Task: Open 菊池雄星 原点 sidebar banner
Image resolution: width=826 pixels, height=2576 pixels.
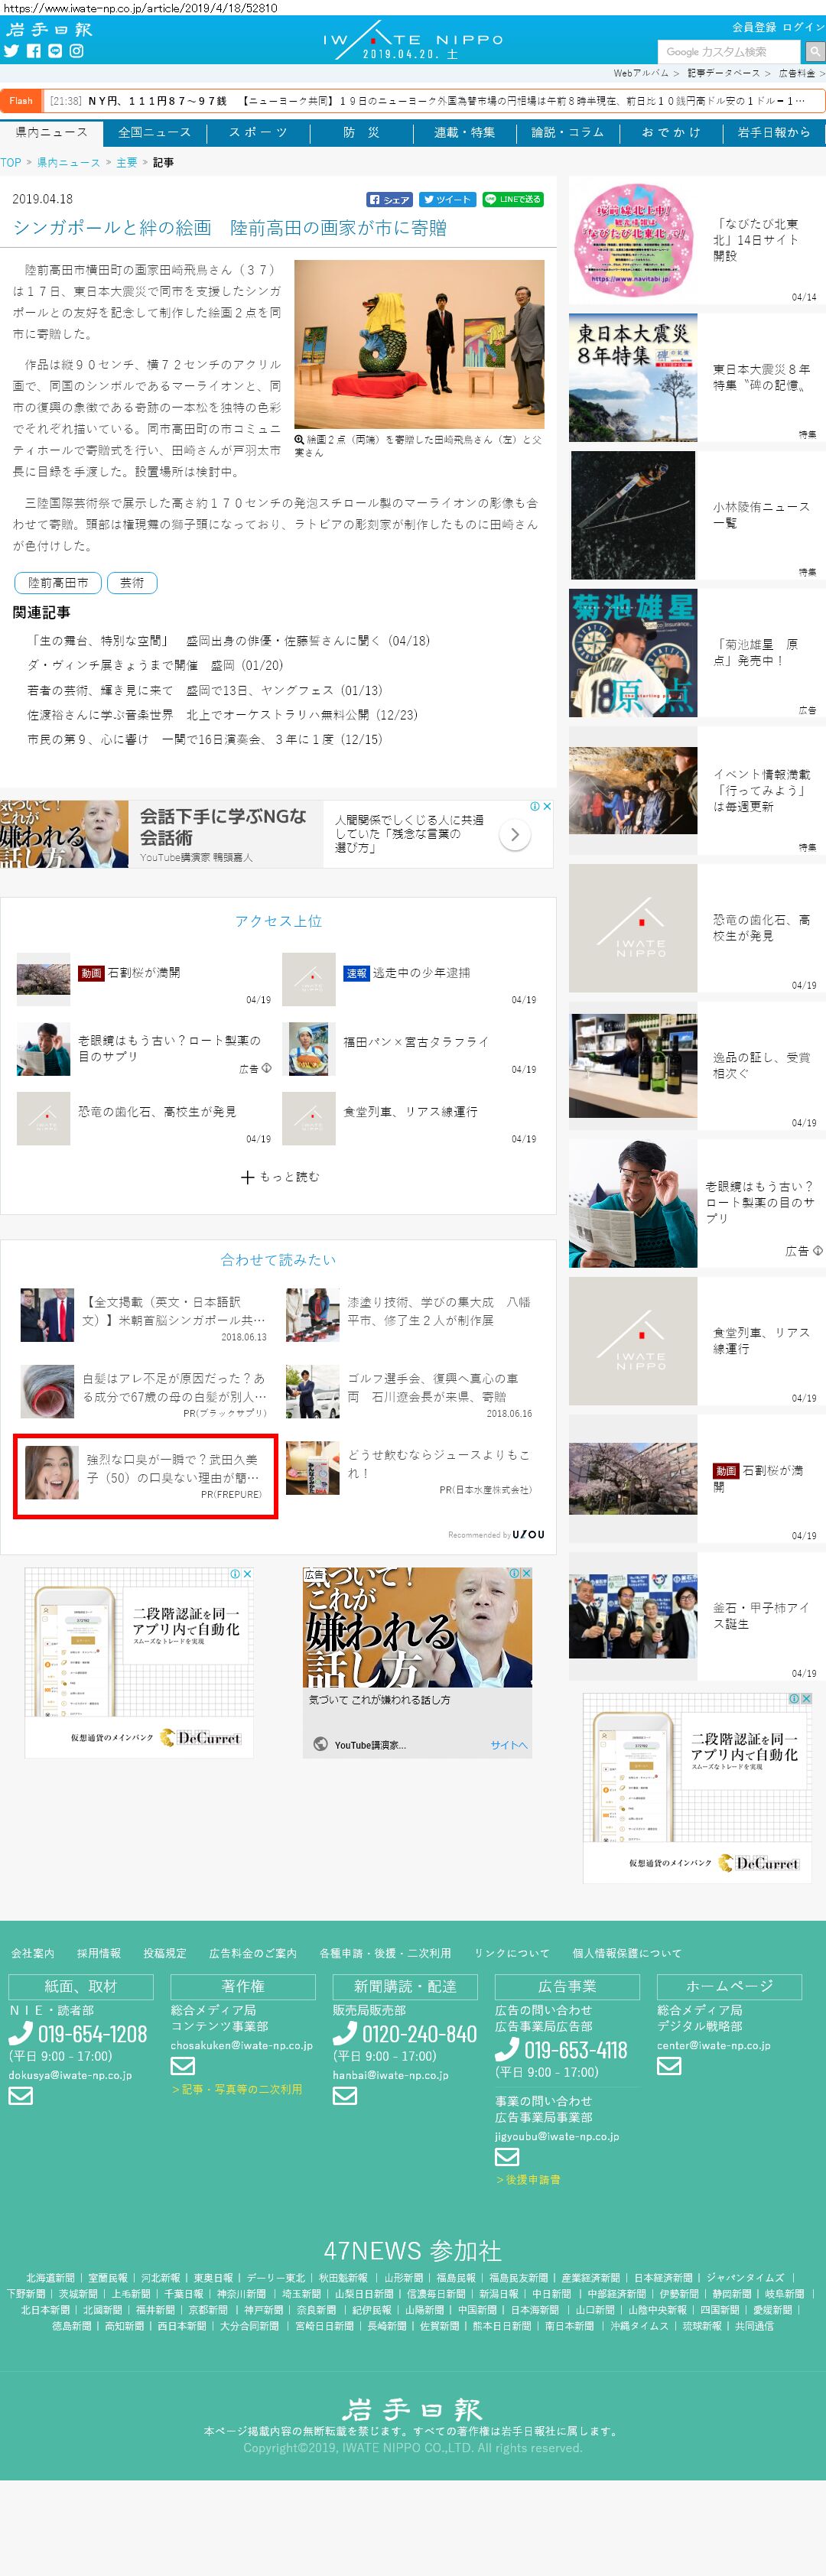Action: [633, 653]
